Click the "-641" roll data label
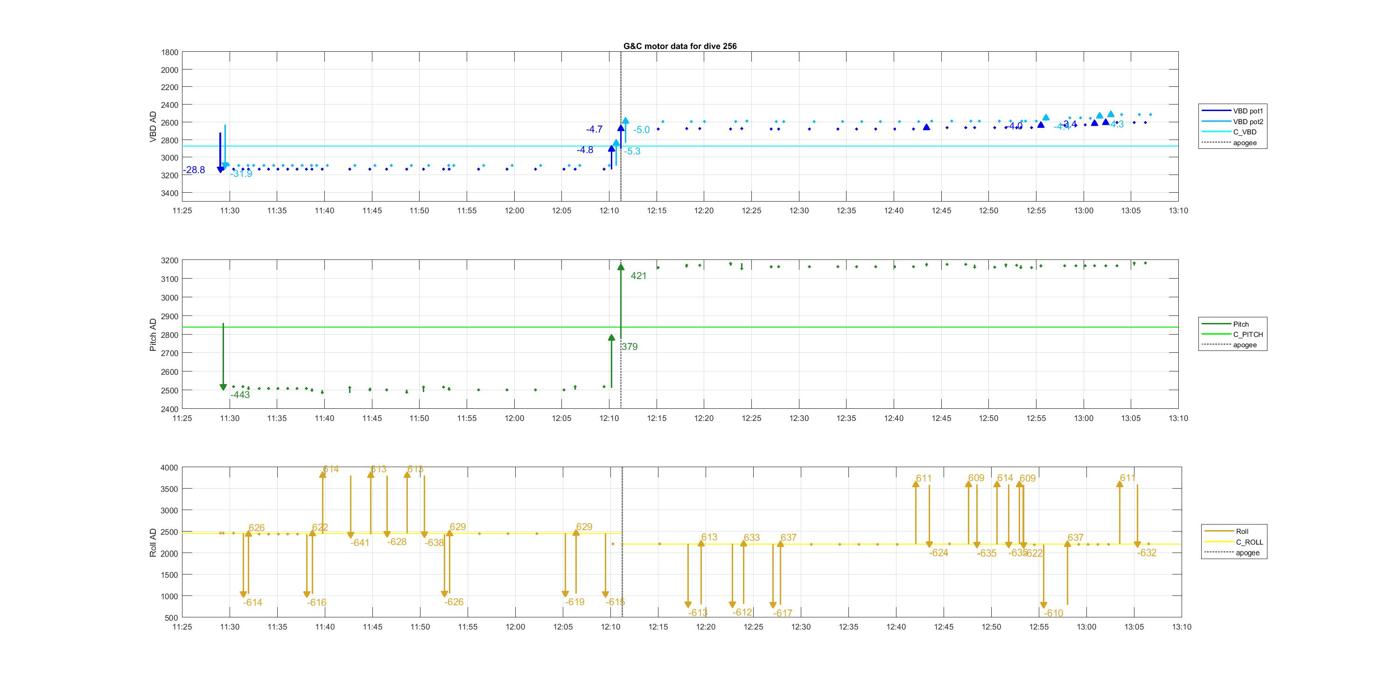 click(360, 543)
